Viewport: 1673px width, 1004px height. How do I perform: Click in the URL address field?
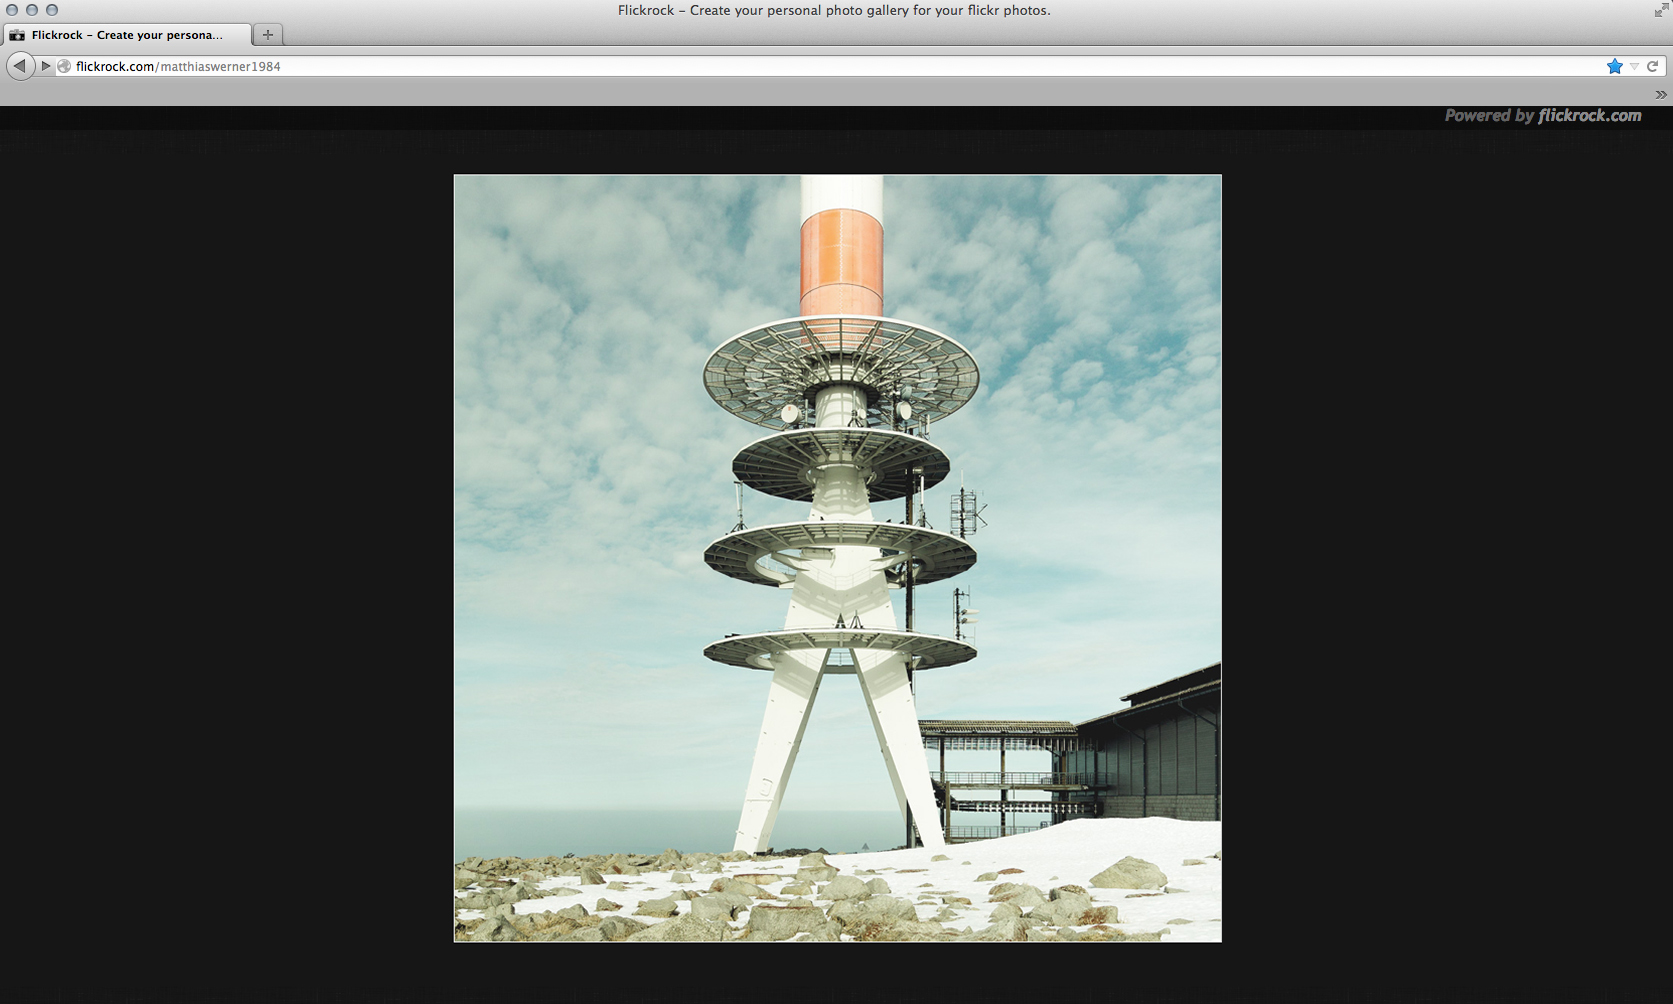point(800,66)
